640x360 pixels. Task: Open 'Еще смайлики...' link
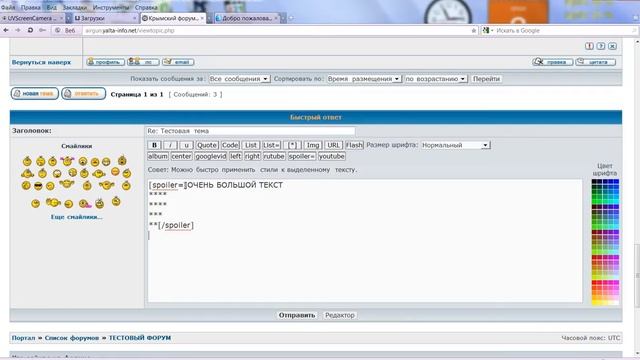point(76,217)
